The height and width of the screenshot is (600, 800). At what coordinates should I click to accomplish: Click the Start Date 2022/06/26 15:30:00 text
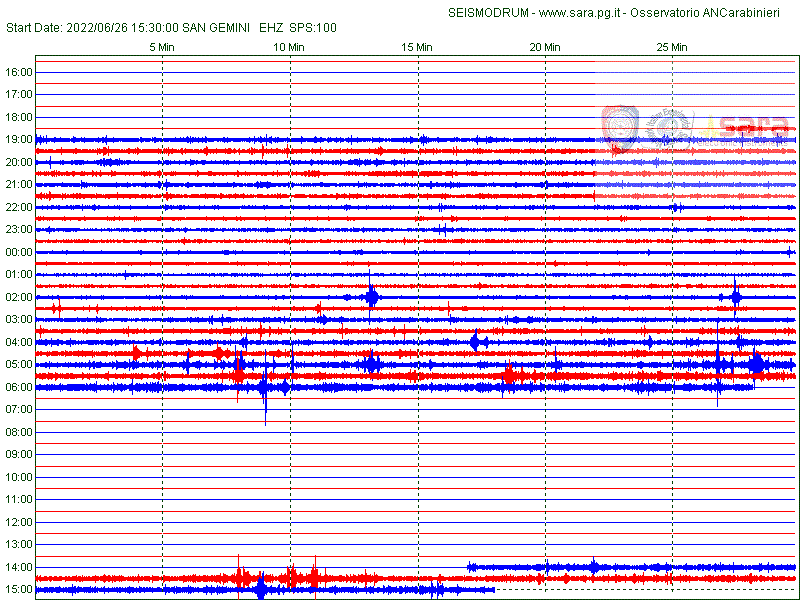coord(92,28)
